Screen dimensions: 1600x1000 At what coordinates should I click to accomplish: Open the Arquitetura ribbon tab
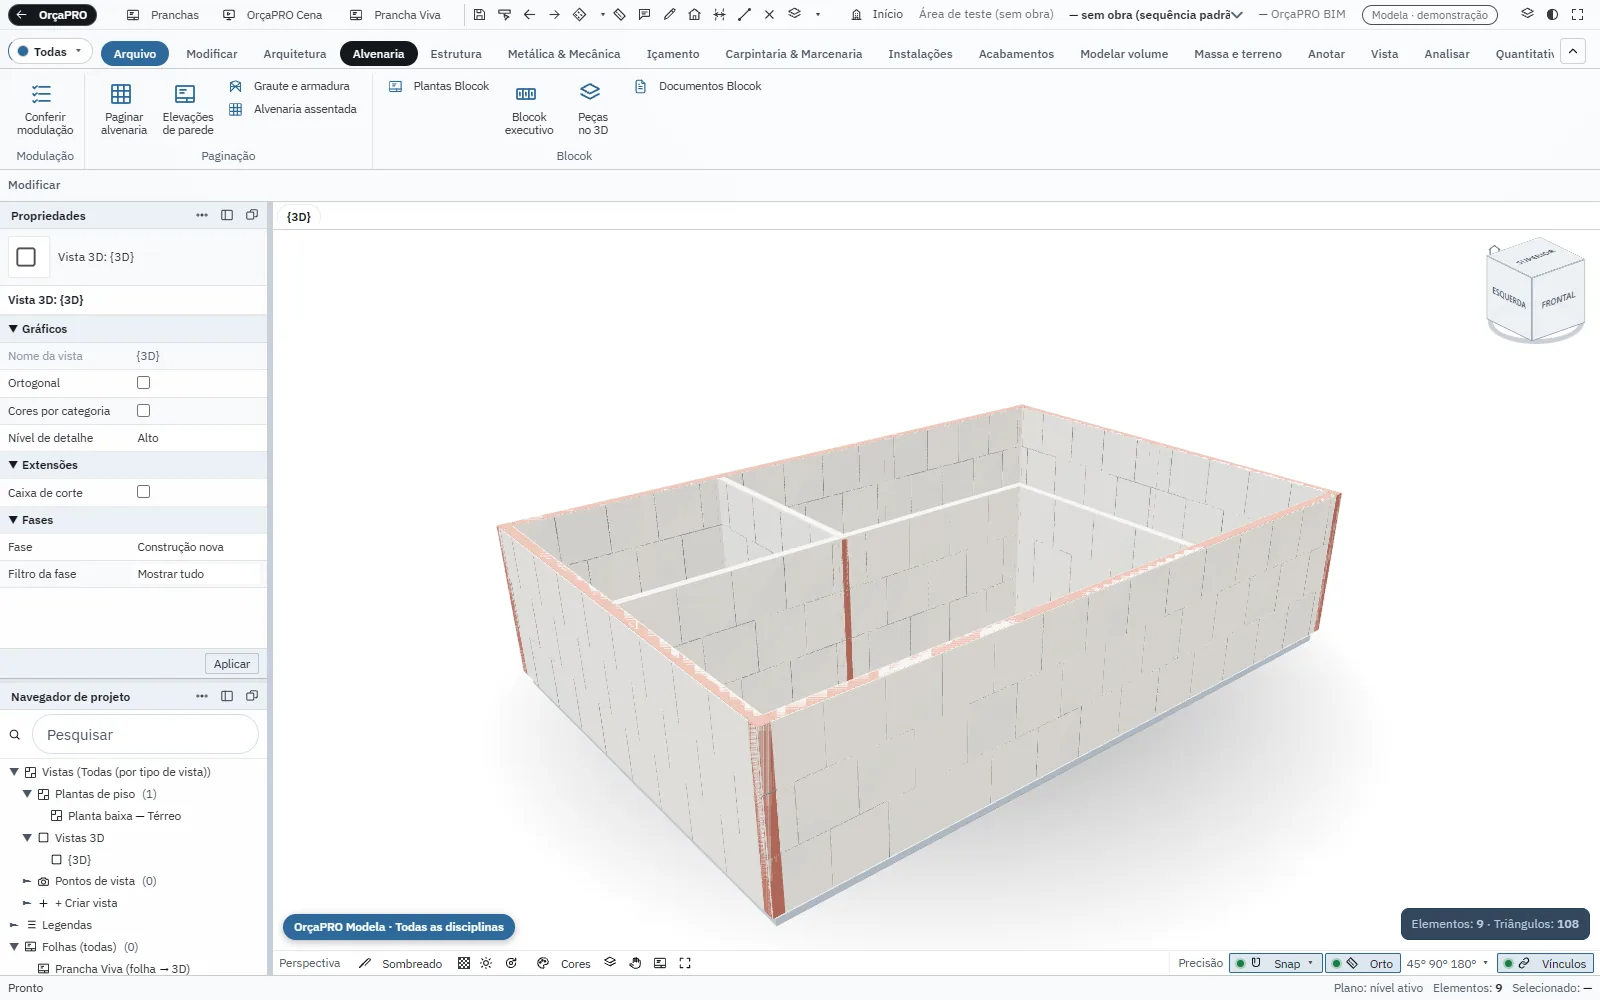click(x=294, y=54)
